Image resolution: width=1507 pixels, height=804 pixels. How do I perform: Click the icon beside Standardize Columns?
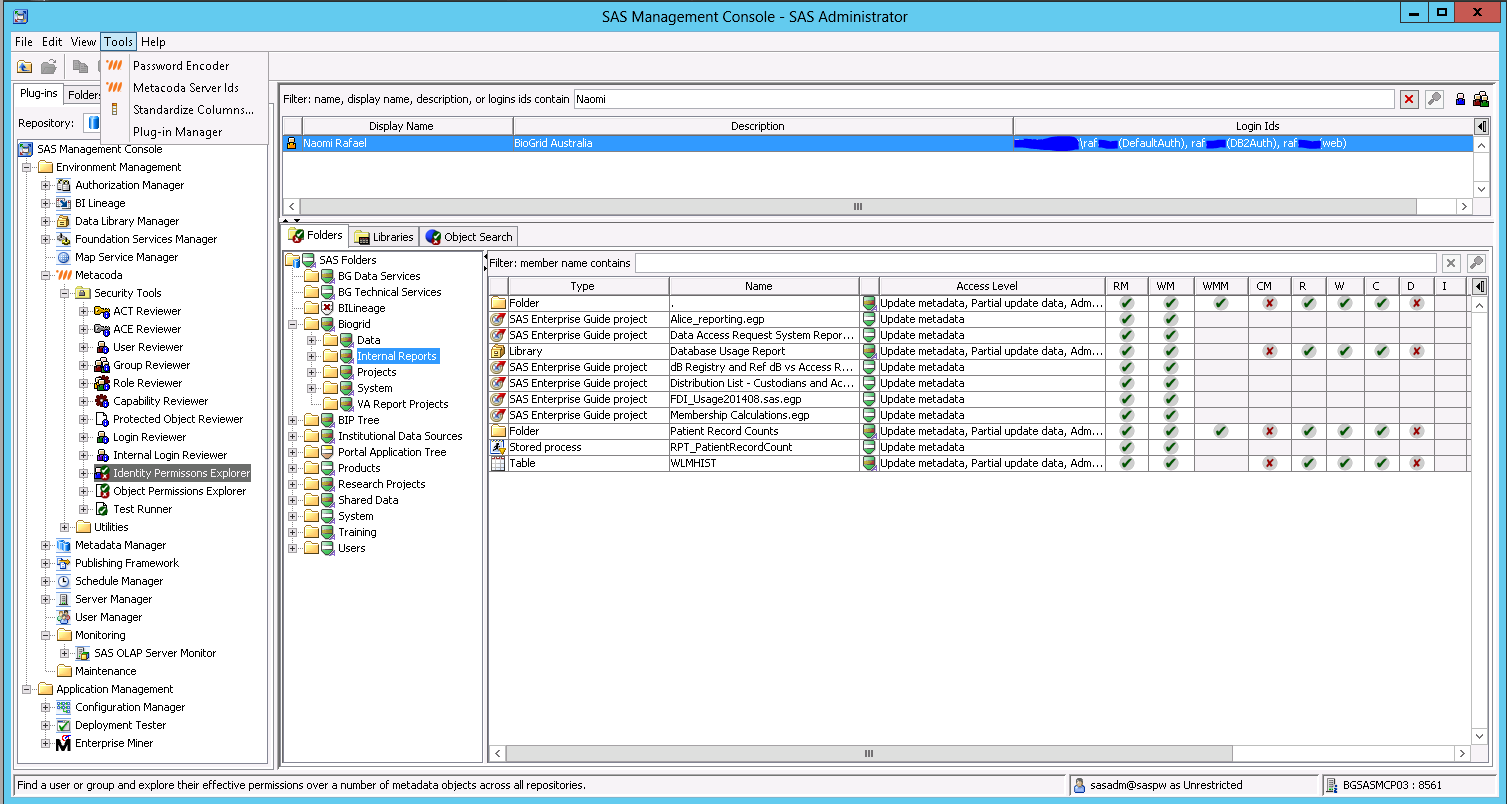(115, 110)
